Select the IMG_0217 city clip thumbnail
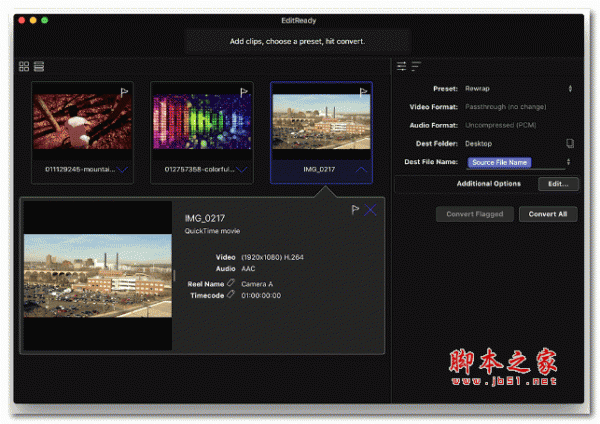600x424 pixels. (321, 122)
